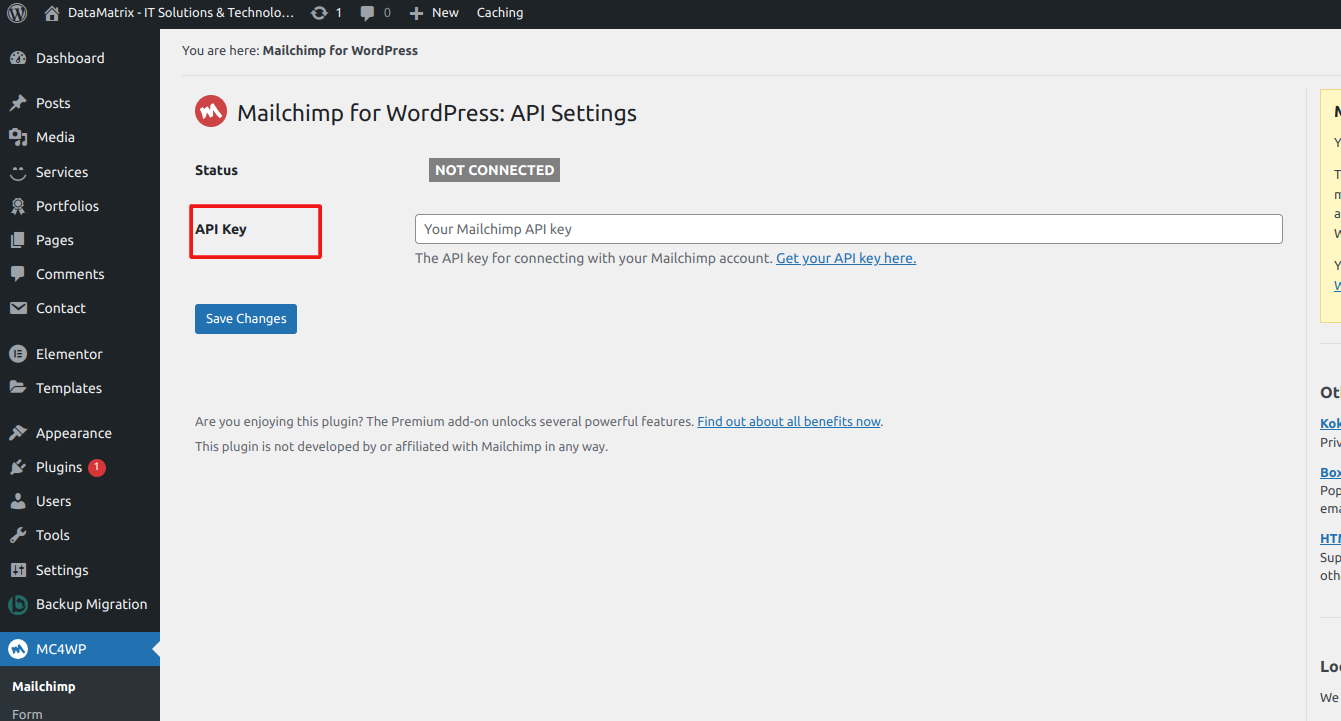Open Contact menu item
This screenshot has height=721, width=1341.
point(80,308)
